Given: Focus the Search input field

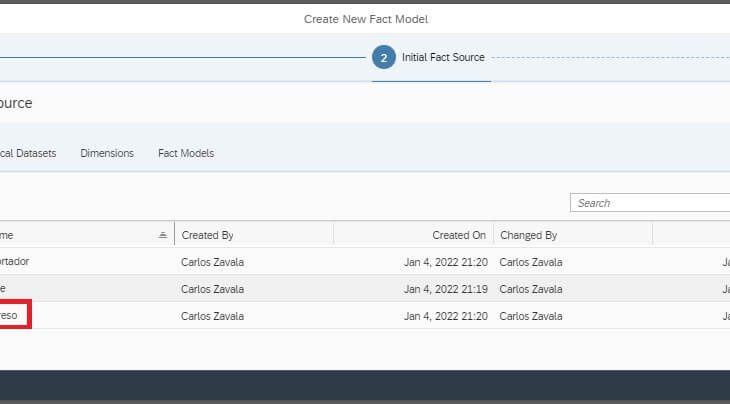Looking at the screenshot, I should 650,203.
